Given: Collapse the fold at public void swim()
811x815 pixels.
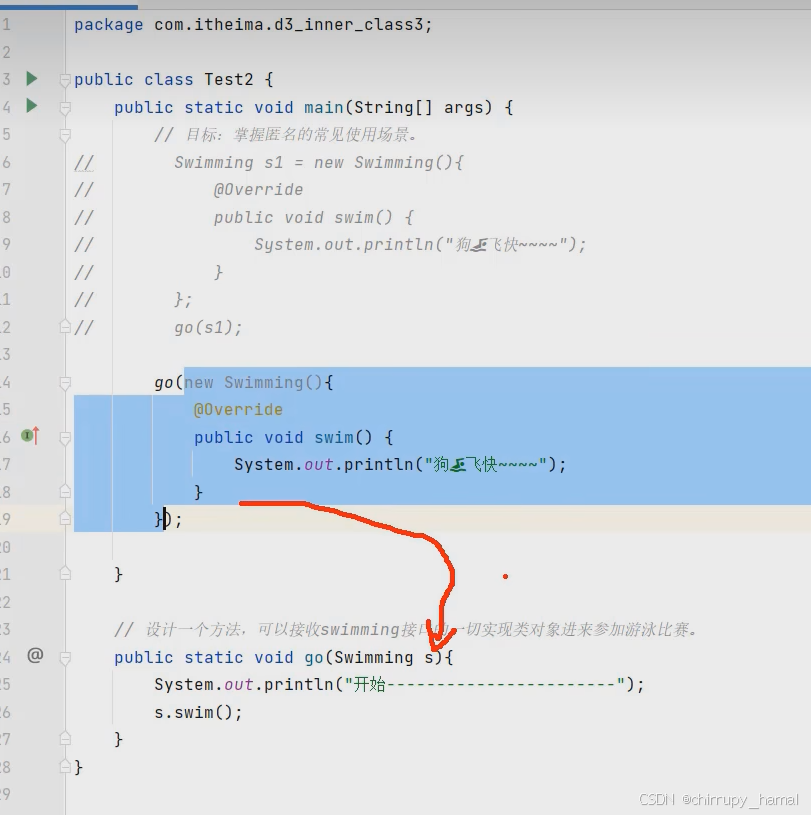Looking at the screenshot, I should click(65, 438).
